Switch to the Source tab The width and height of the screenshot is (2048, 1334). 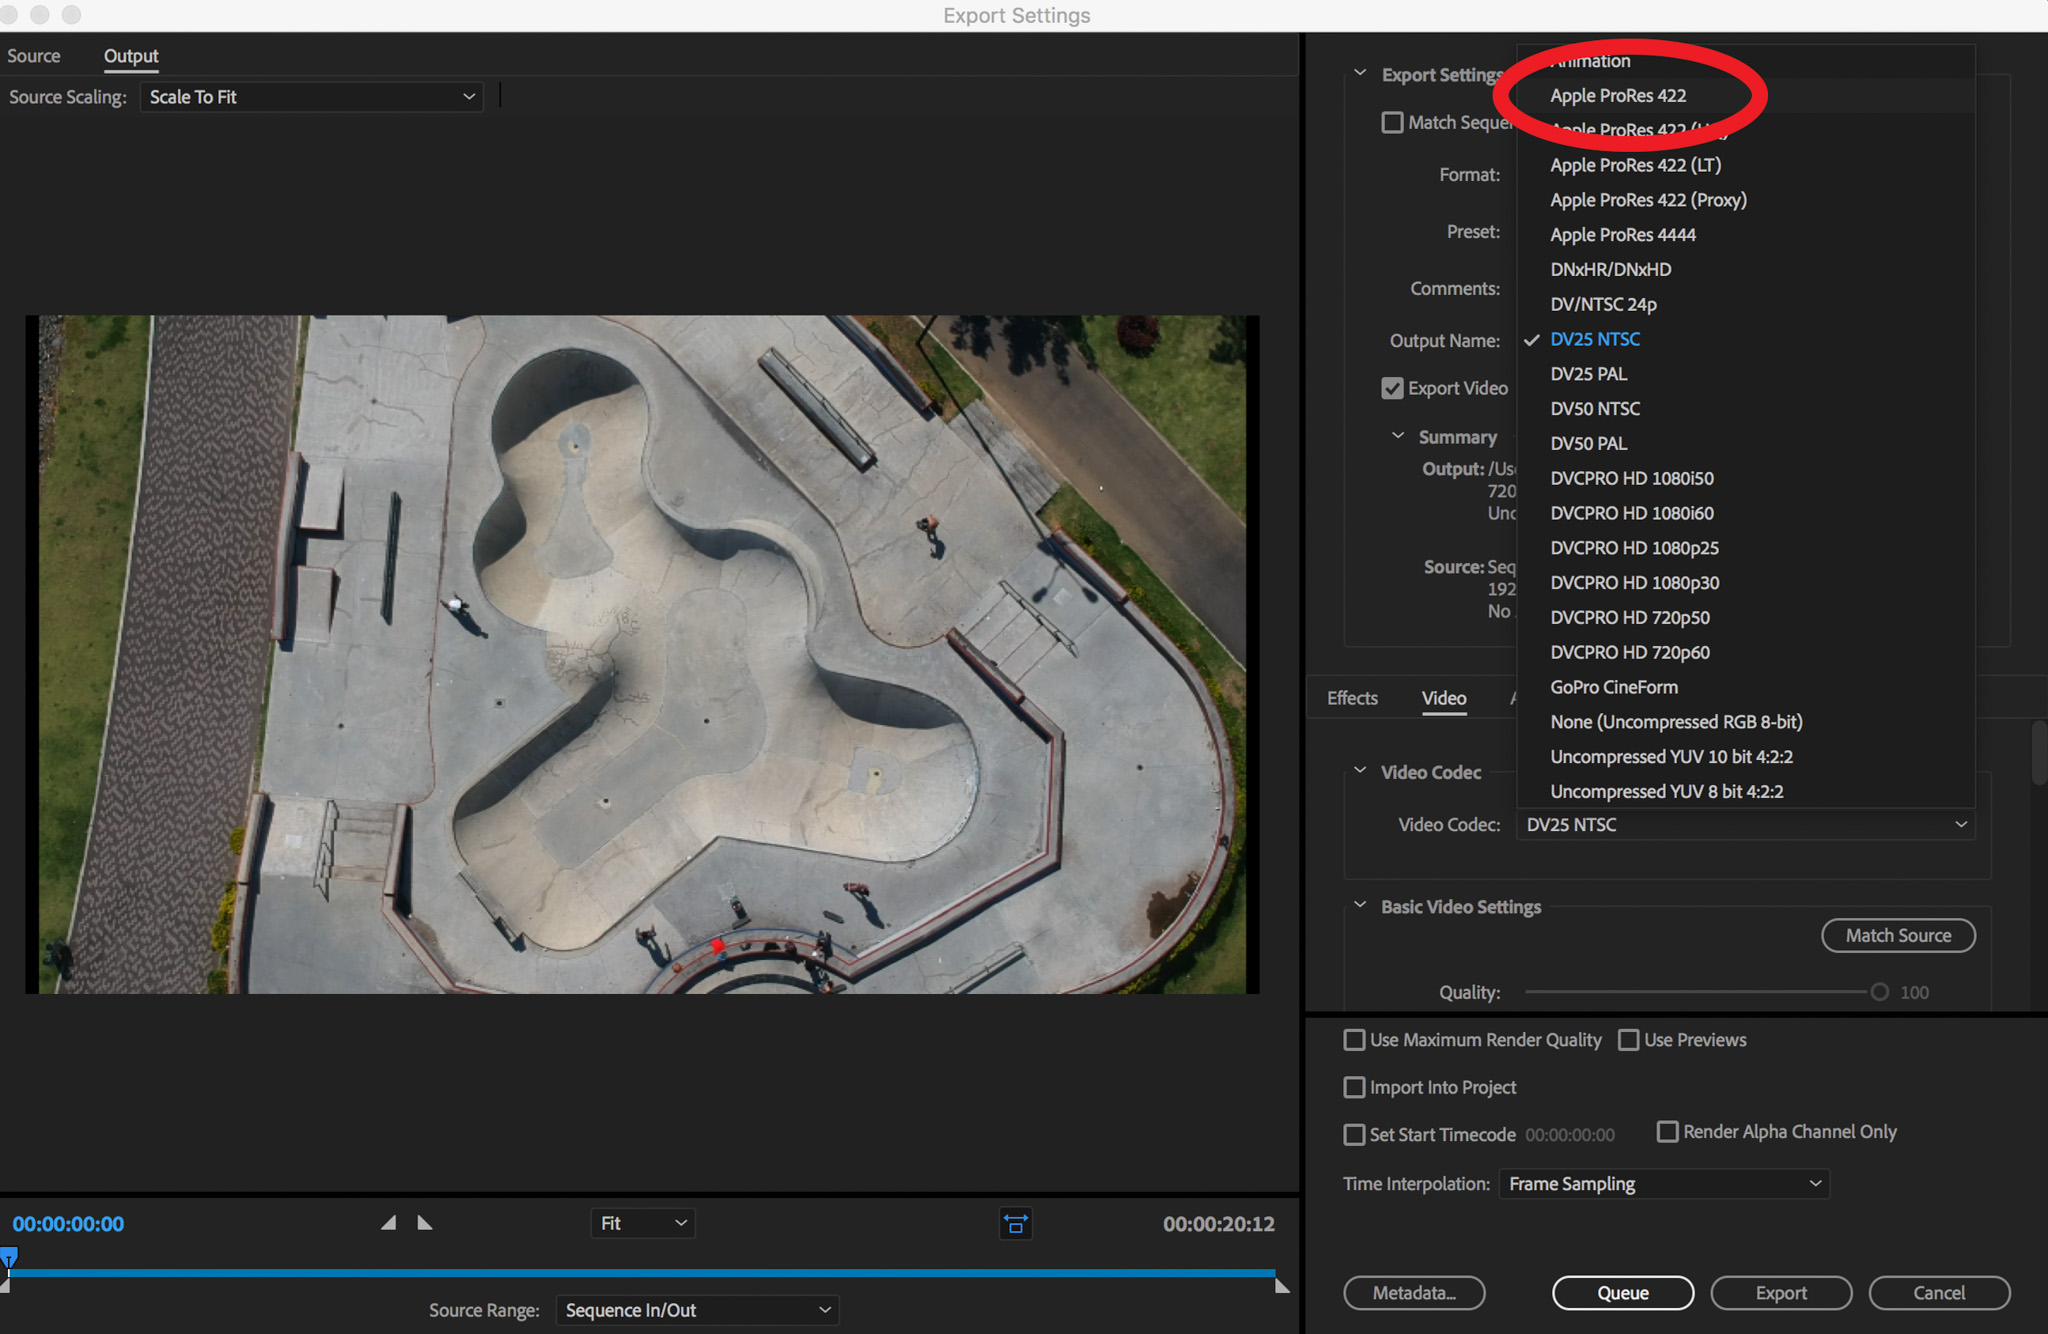pos(33,56)
